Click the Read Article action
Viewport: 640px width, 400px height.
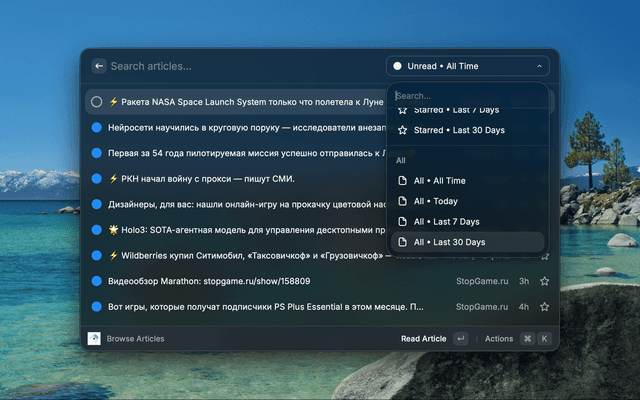[x=423, y=339]
